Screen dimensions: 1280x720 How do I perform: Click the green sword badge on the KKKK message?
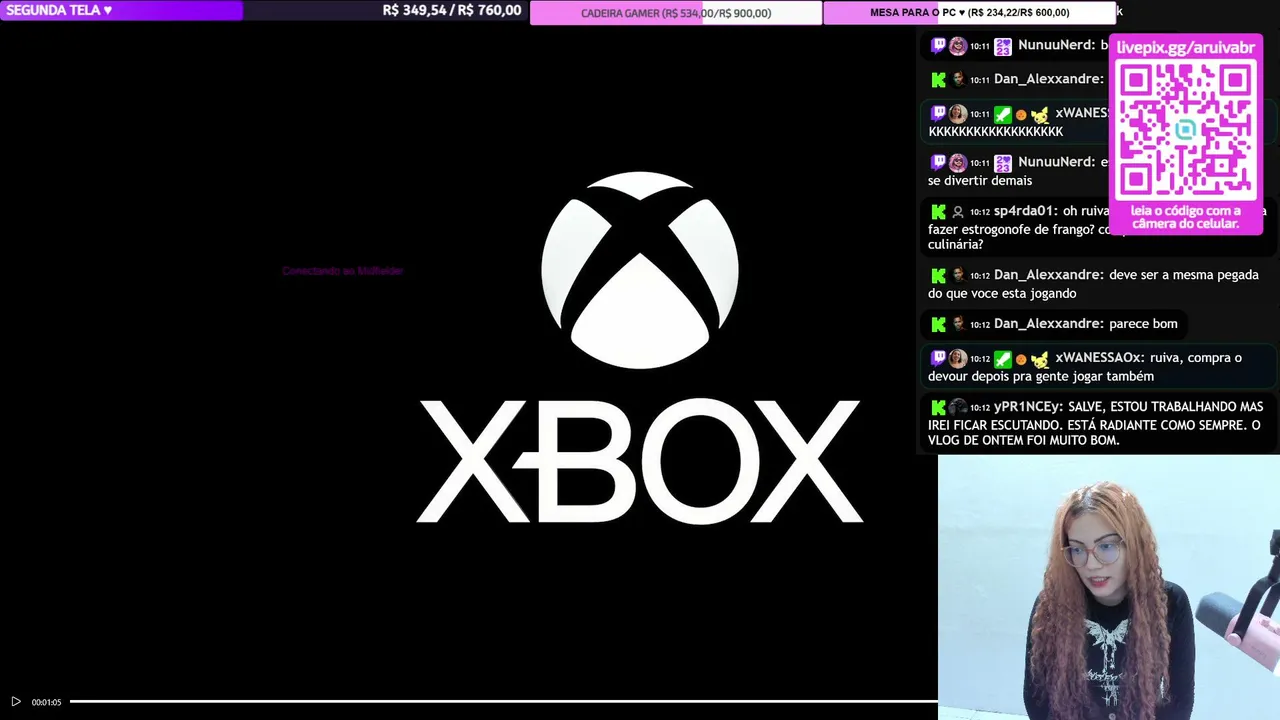click(1003, 114)
